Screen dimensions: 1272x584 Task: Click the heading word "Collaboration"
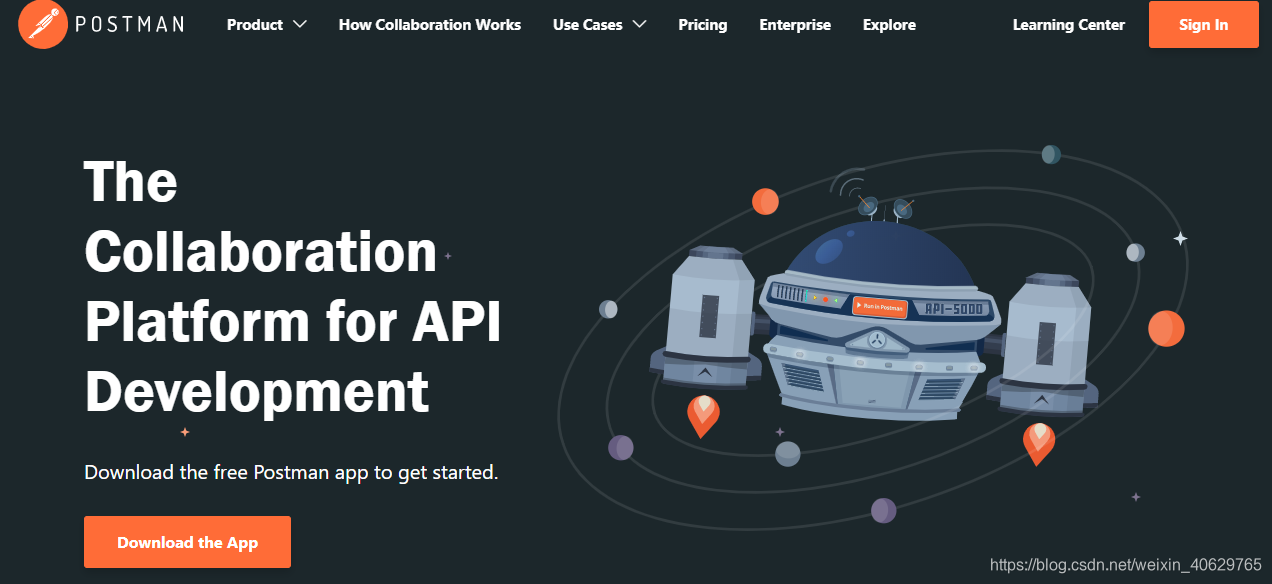(260, 251)
